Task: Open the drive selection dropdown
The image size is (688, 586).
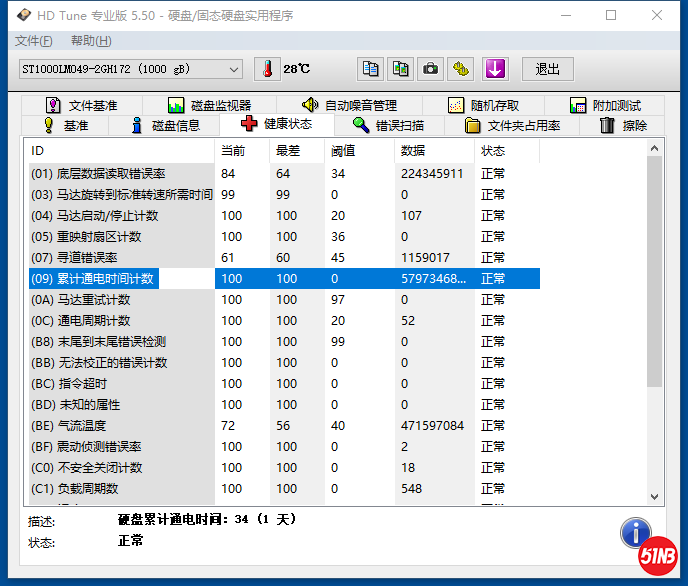Action: point(234,69)
